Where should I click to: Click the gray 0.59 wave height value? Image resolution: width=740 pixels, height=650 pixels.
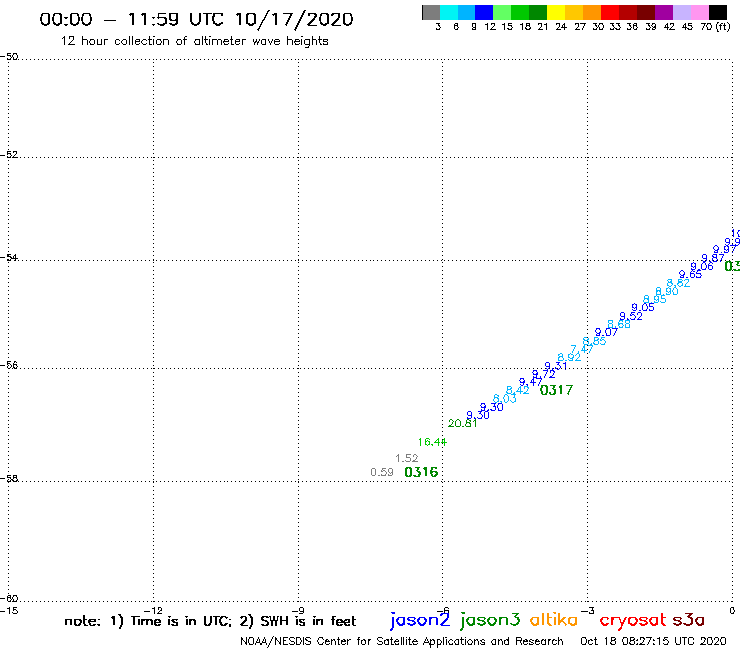click(x=382, y=472)
